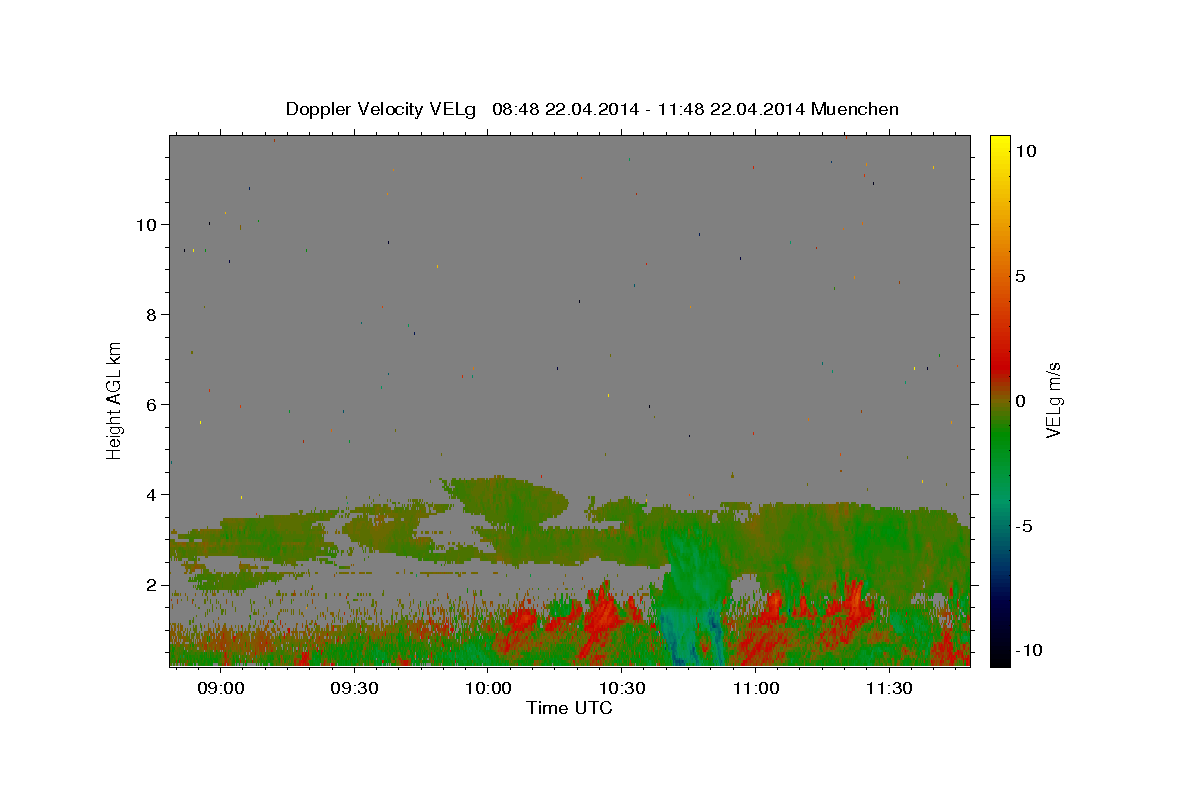Click the 09:30 time tick label
Image resolution: width=1200 pixels, height=800 pixels.
click(354, 689)
